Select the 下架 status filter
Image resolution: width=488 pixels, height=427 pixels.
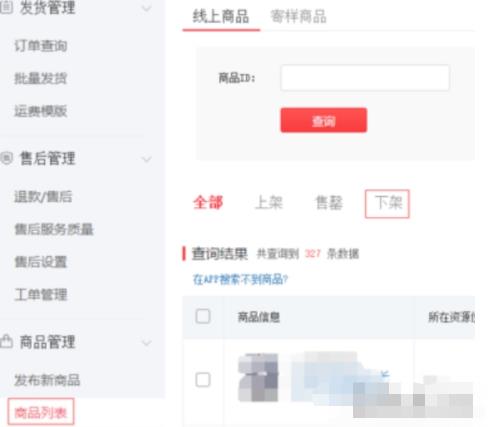[x=387, y=203]
